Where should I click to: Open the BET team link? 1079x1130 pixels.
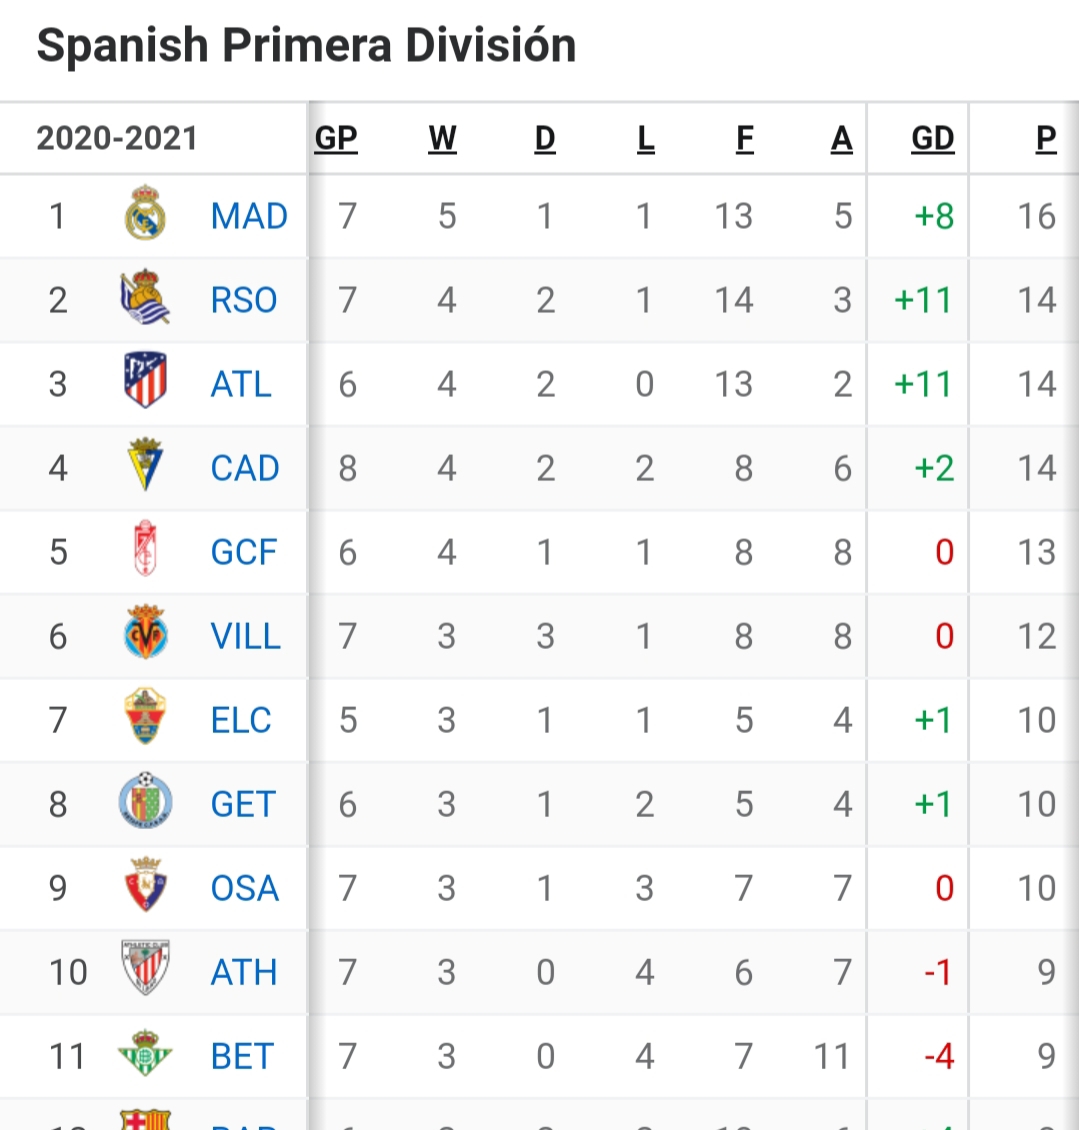(x=242, y=1056)
